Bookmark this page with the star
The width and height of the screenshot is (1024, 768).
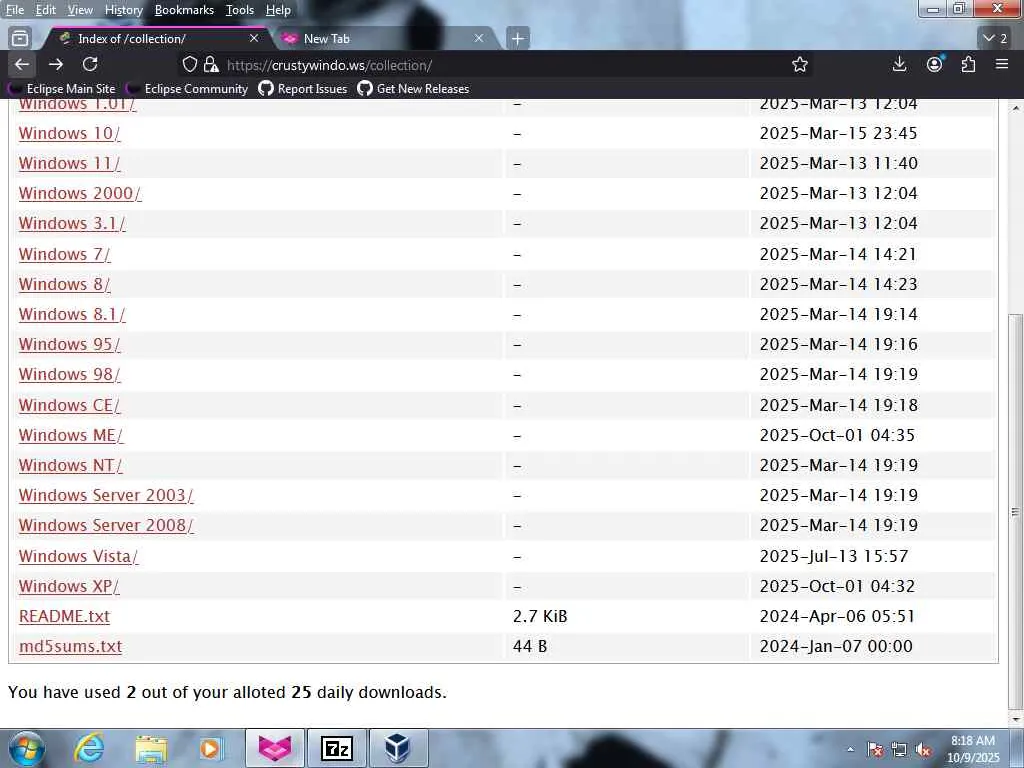tap(799, 64)
